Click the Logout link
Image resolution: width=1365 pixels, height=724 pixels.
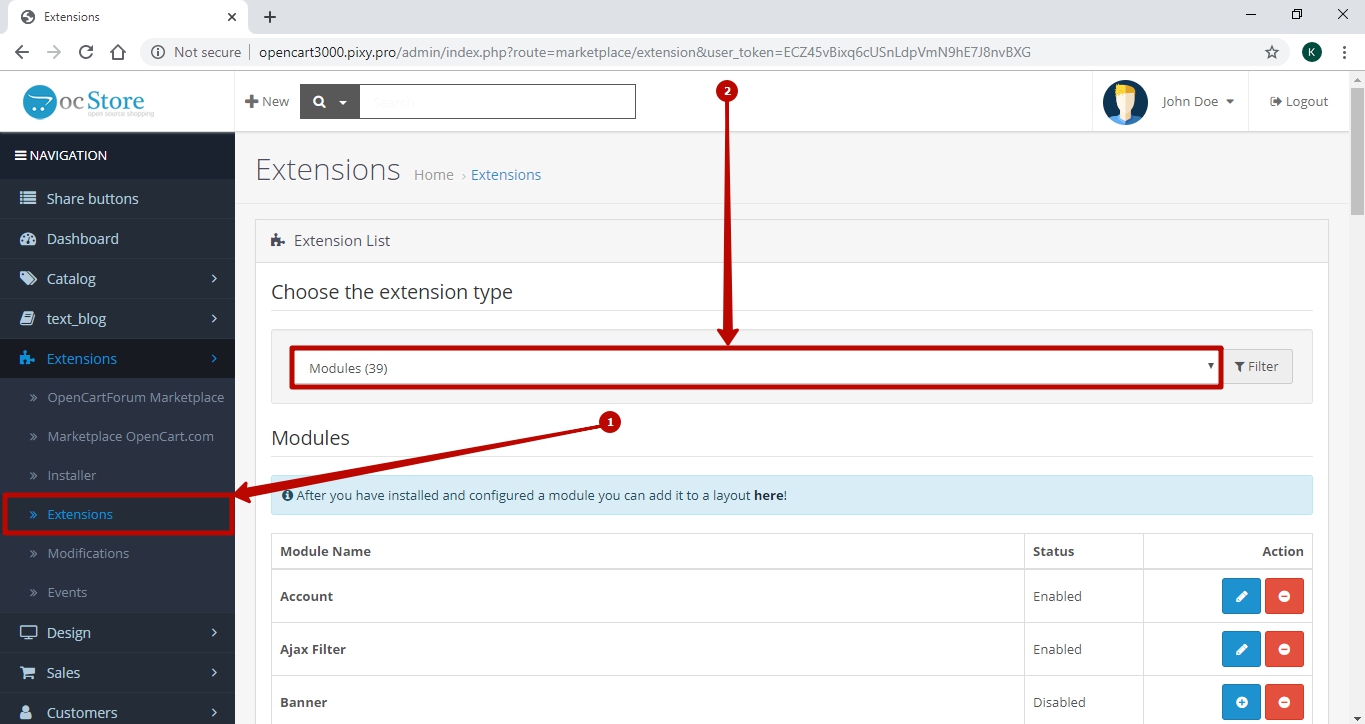coord(1299,102)
